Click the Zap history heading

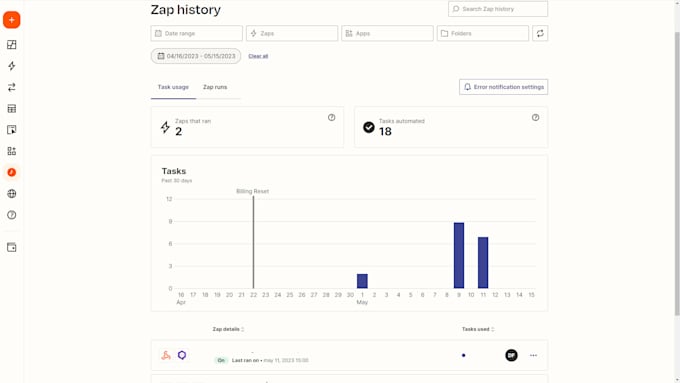[x=186, y=10]
